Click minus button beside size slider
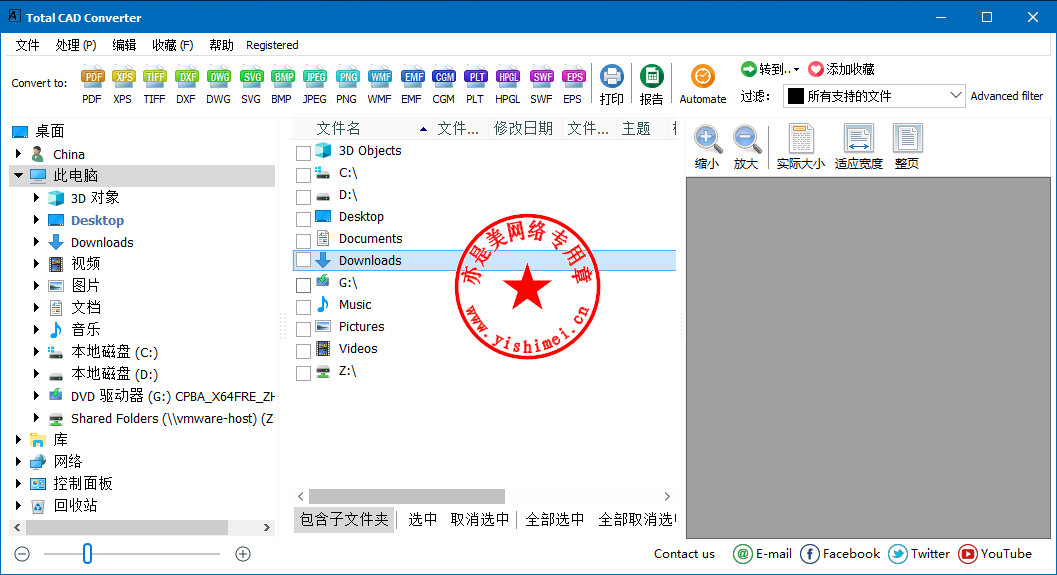1057x575 pixels. point(22,554)
